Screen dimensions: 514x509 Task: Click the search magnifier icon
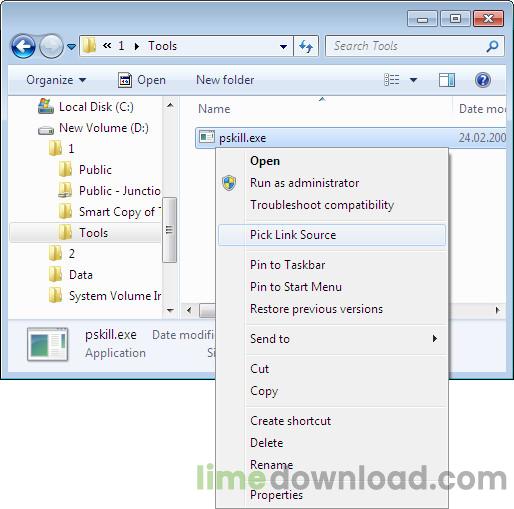click(492, 46)
